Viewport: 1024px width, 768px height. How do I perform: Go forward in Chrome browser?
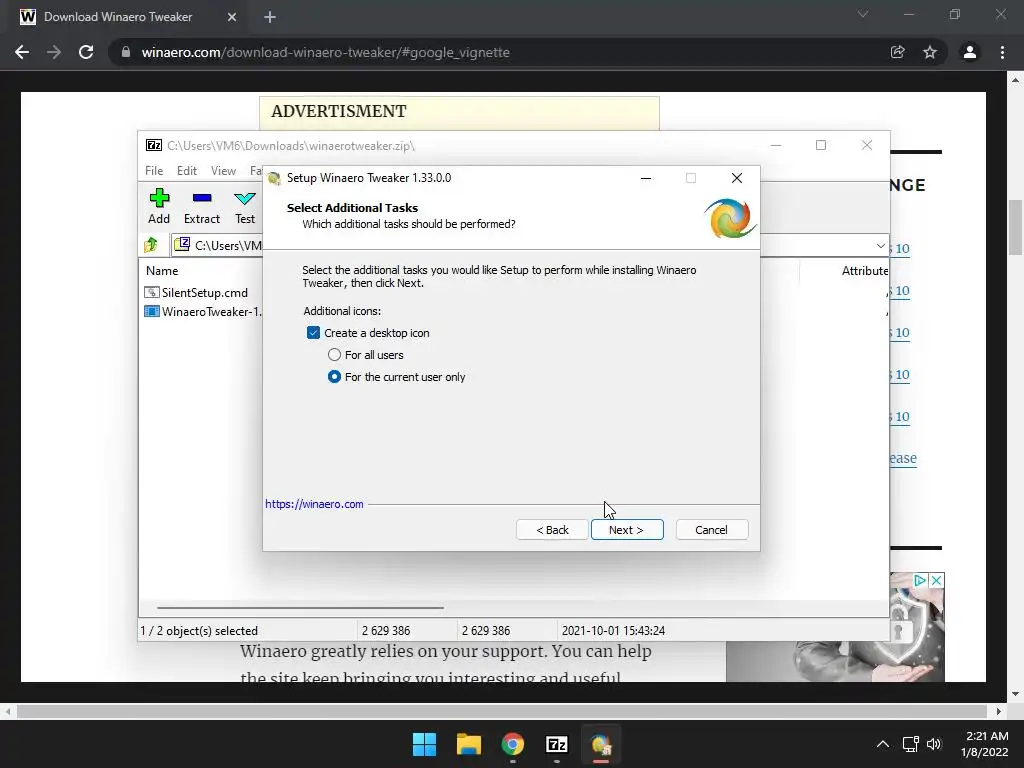click(54, 52)
